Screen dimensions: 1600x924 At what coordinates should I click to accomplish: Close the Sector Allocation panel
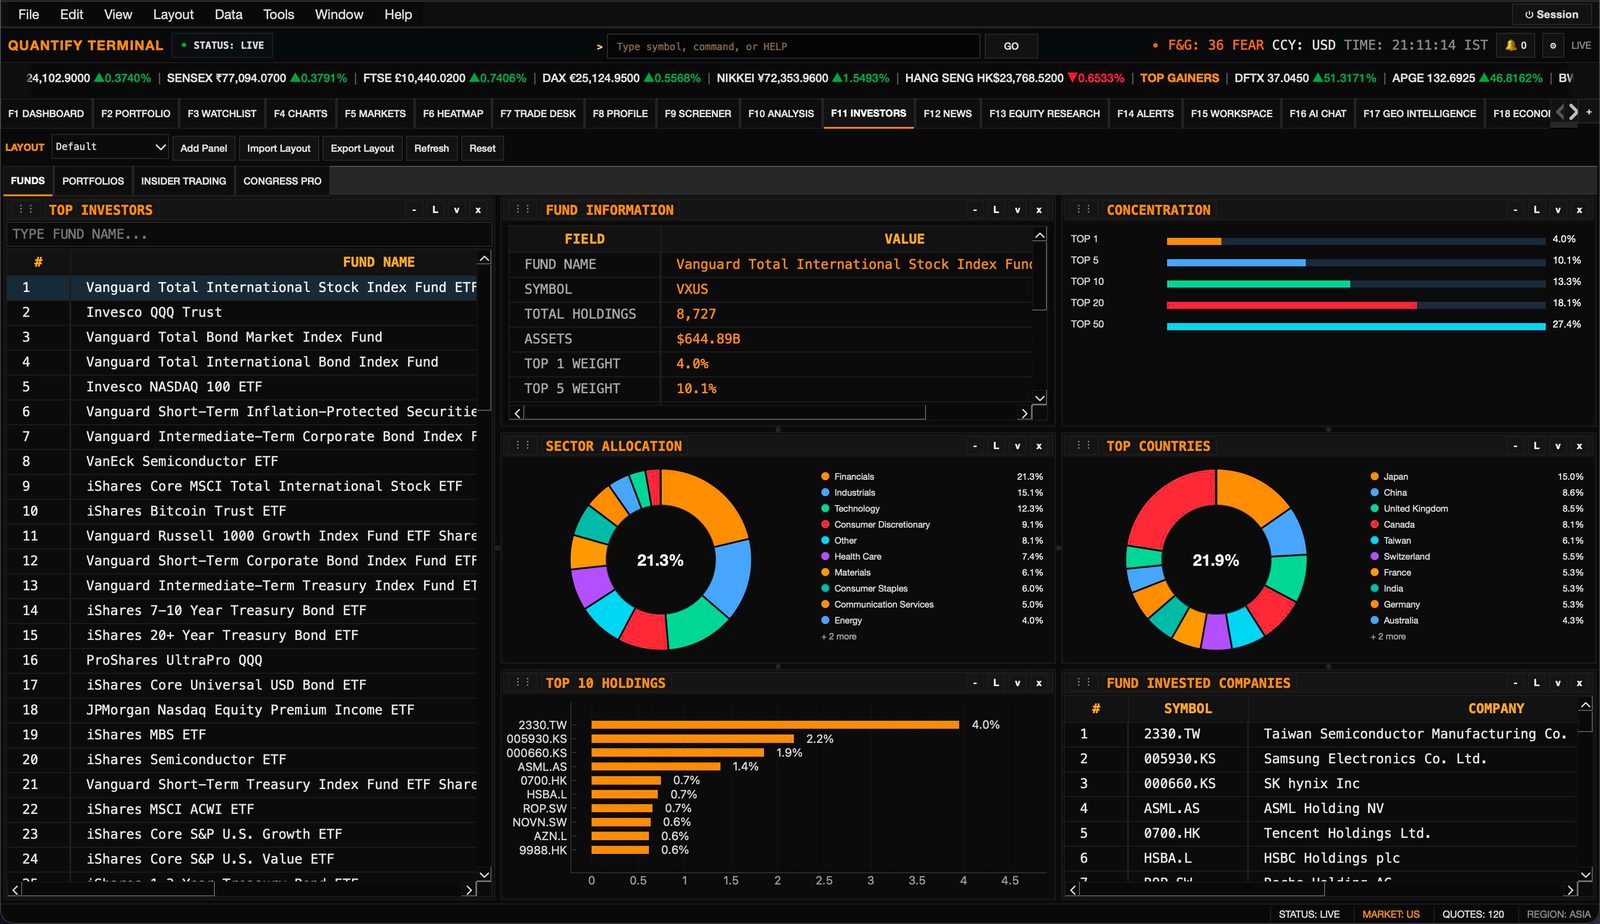(x=1039, y=446)
